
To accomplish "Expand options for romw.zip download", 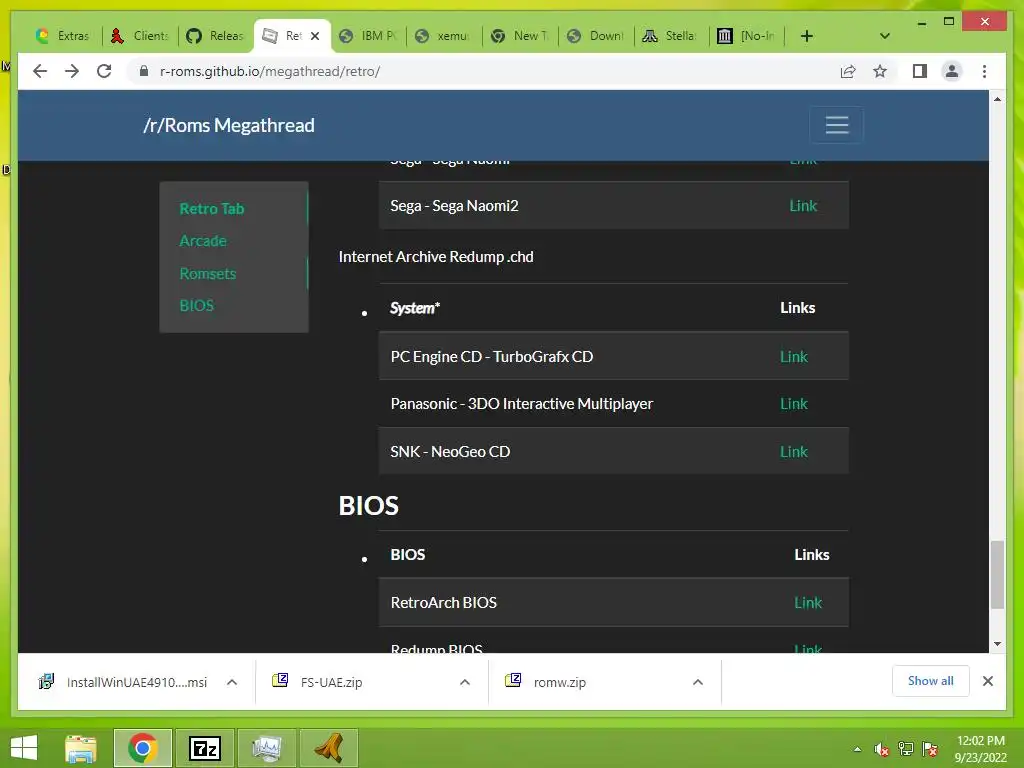I will (x=697, y=682).
